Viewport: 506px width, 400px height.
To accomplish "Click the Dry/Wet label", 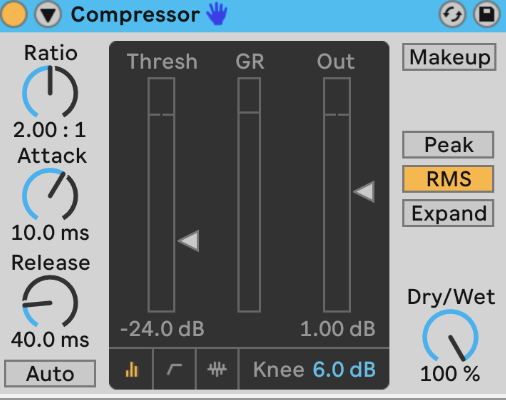I will click(x=451, y=297).
